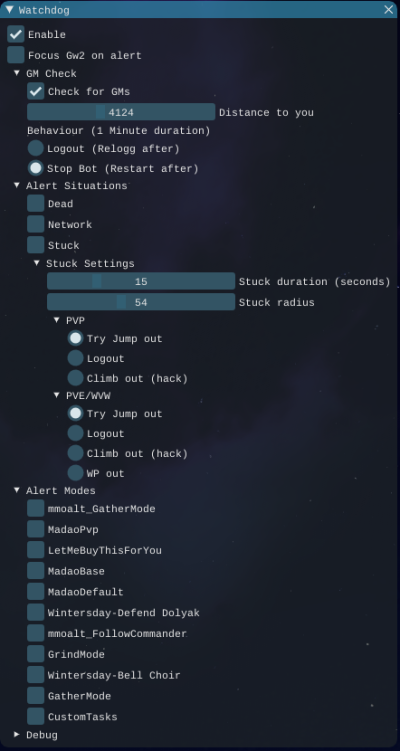Click the Stuck duration seconds slider

(141, 281)
